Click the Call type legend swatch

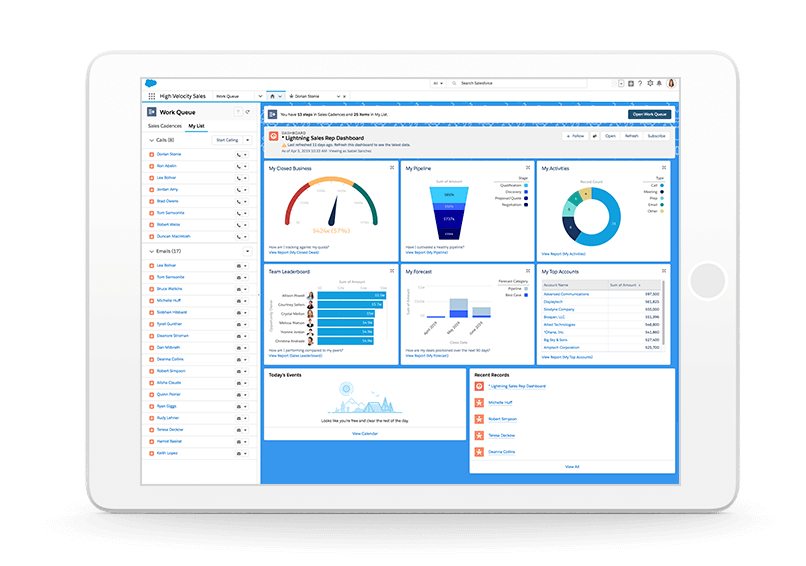click(662, 186)
